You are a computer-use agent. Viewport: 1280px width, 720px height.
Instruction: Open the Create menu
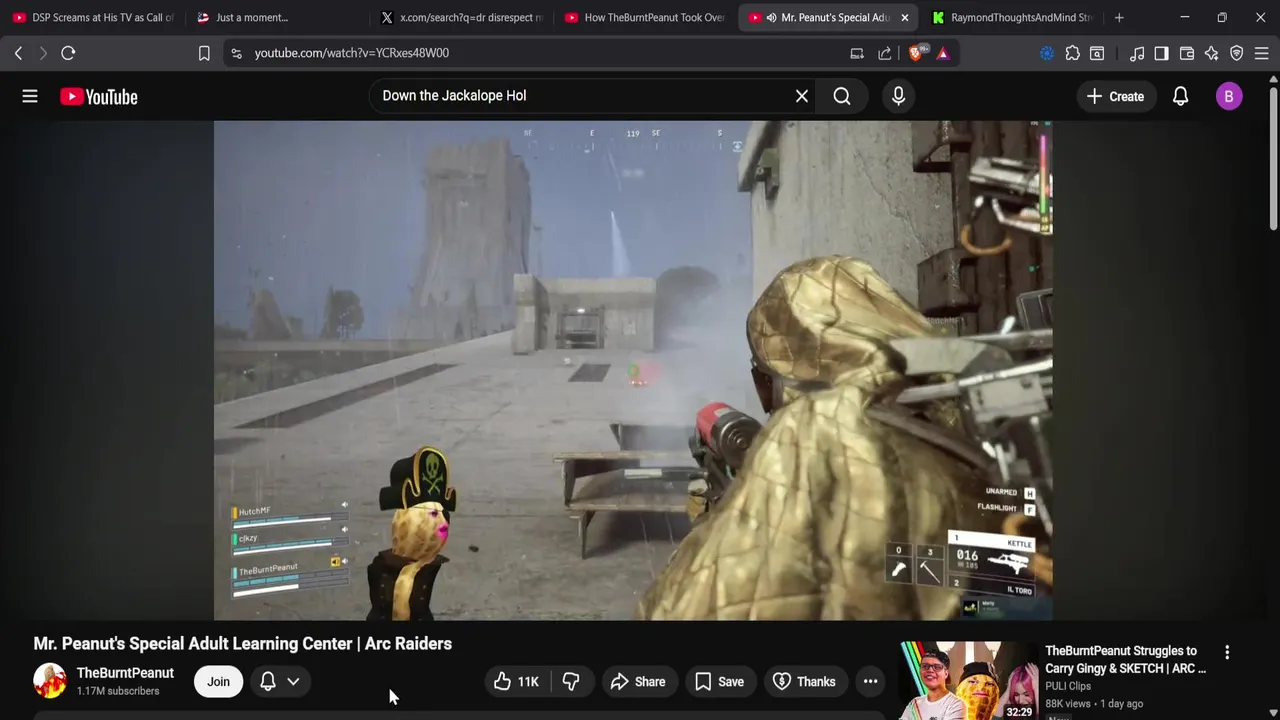click(1115, 96)
